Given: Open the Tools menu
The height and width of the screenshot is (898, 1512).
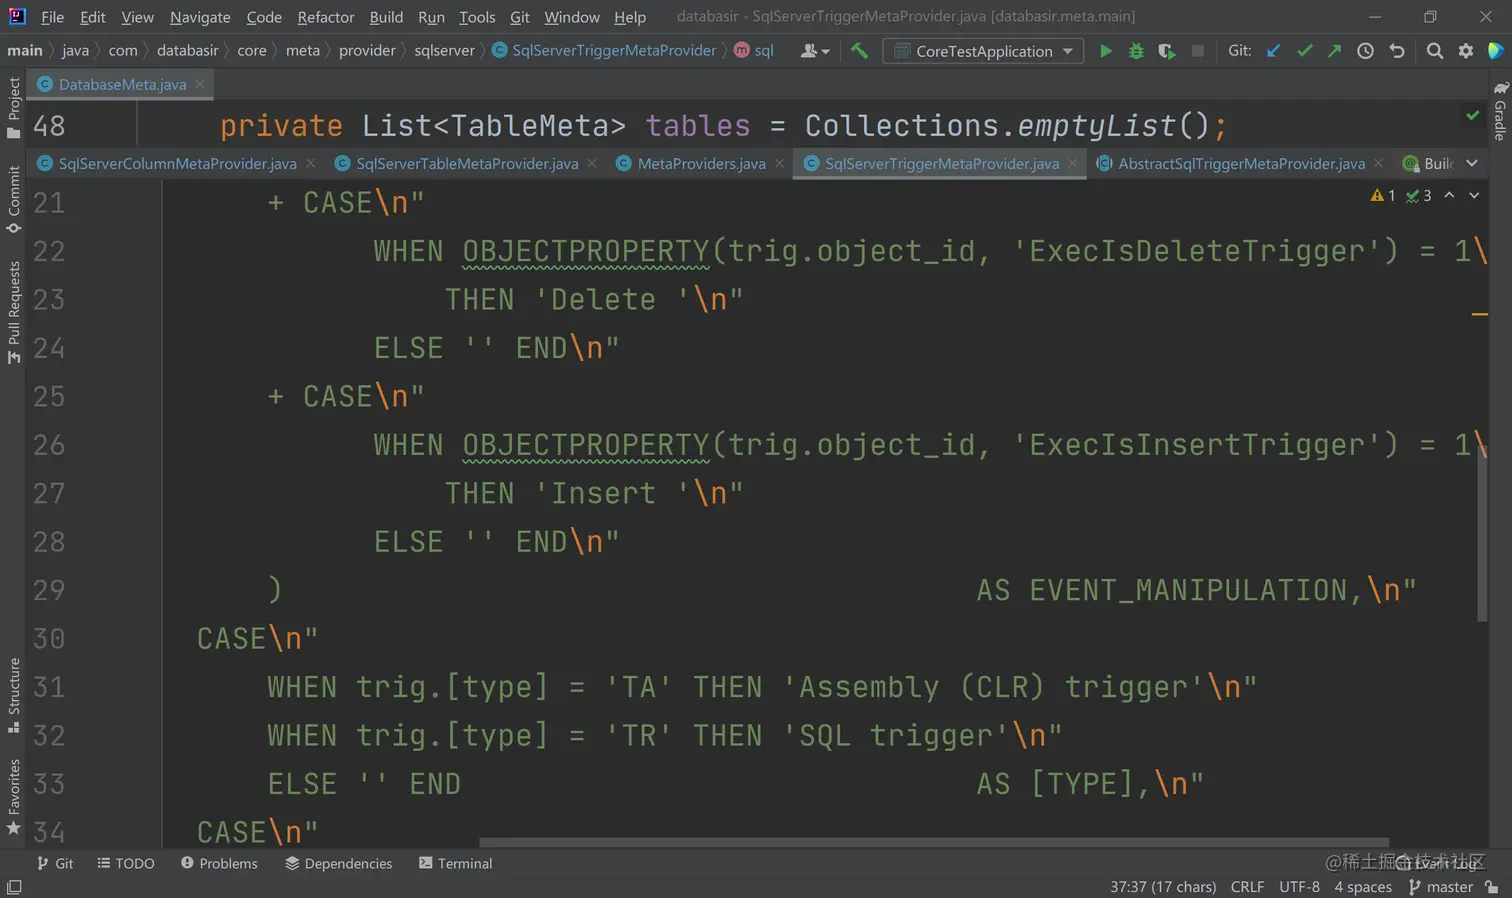Looking at the screenshot, I should (x=477, y=17).
